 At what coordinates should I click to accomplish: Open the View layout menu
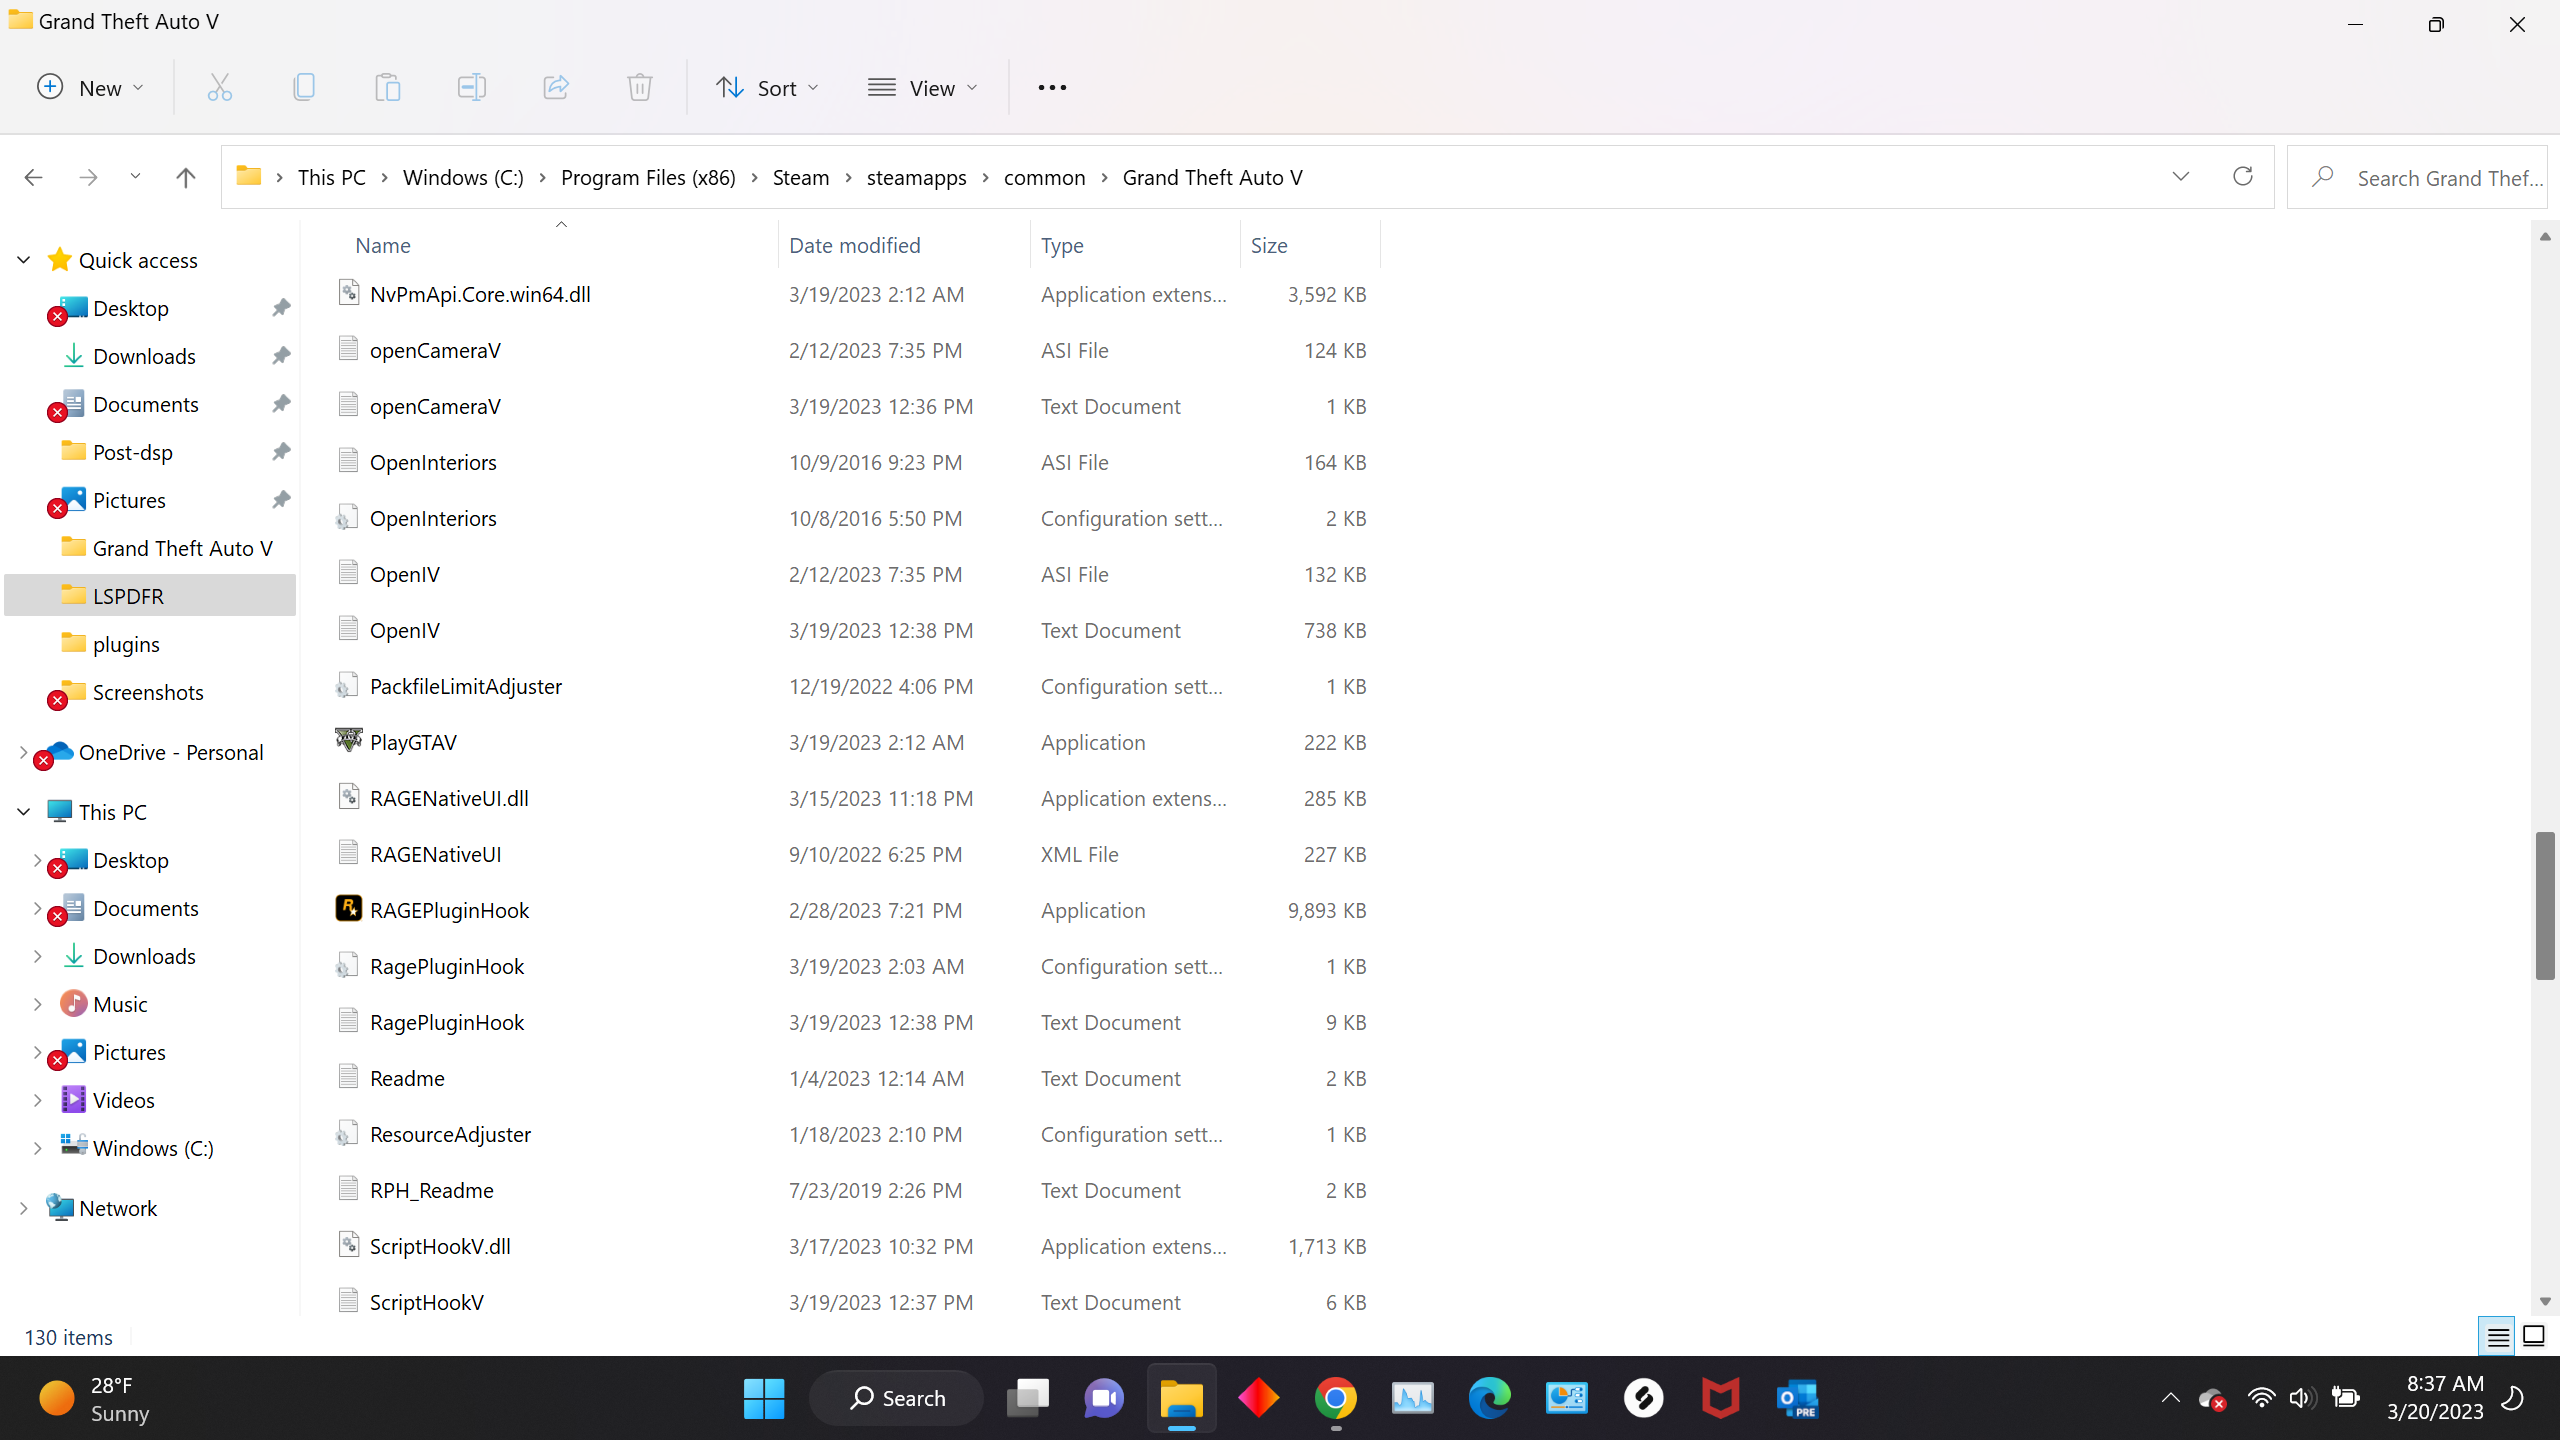[x=922, y=88]
